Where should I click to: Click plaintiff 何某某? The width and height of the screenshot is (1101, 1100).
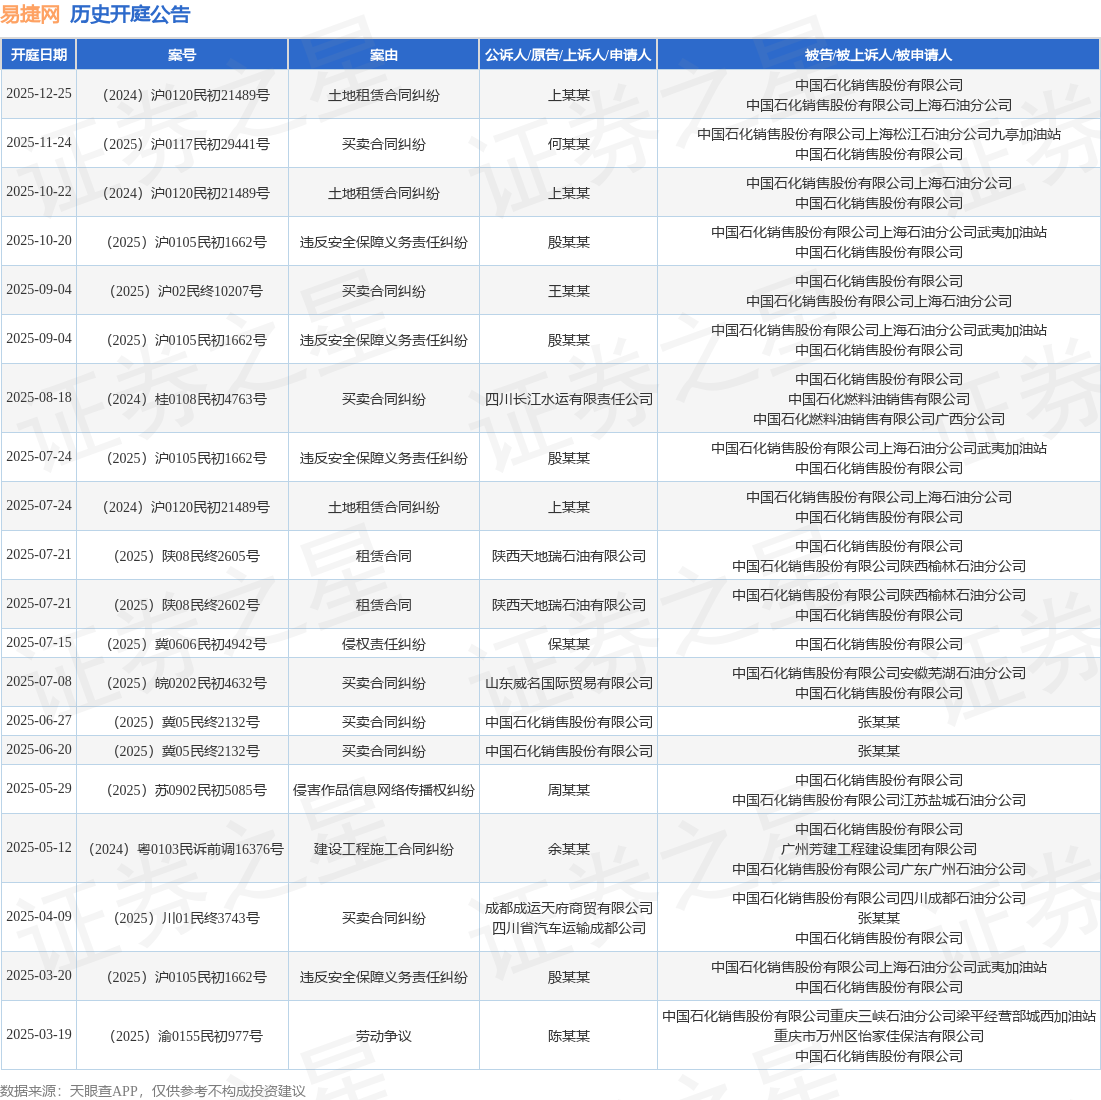[x=569, y=145]
